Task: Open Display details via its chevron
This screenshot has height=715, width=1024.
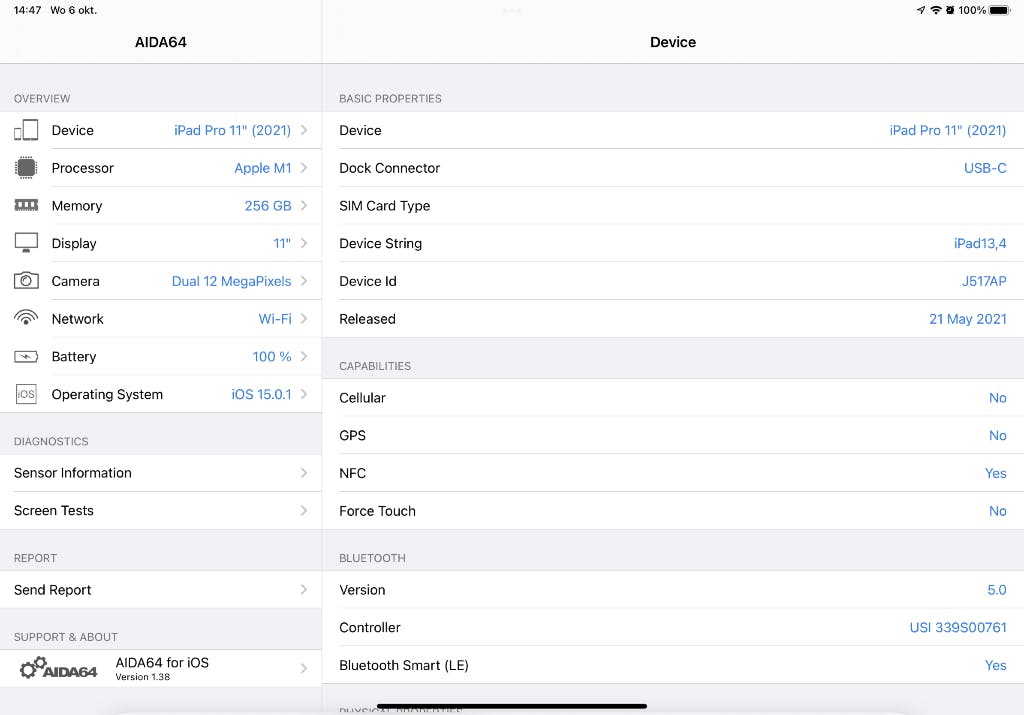Action: [304, 243]
